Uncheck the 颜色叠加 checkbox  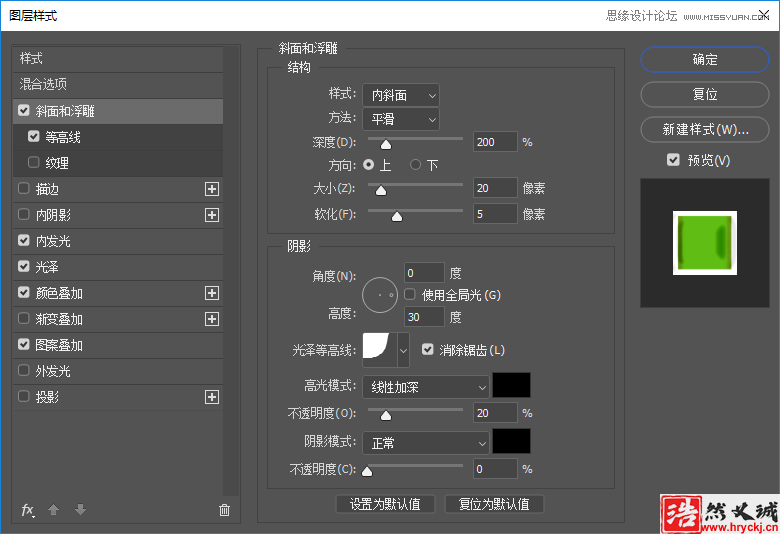[x=23, y=293]
